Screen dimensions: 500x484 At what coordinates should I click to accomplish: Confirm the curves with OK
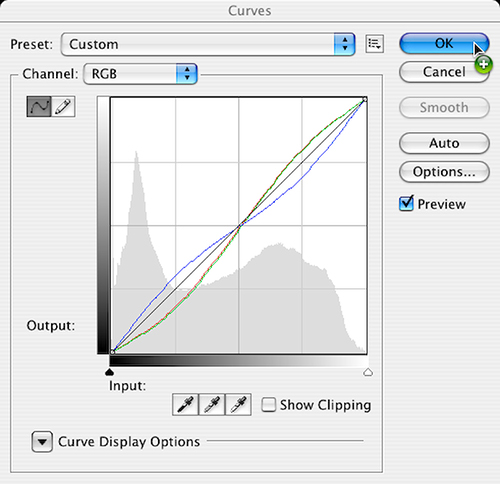[x=444, y=43]
